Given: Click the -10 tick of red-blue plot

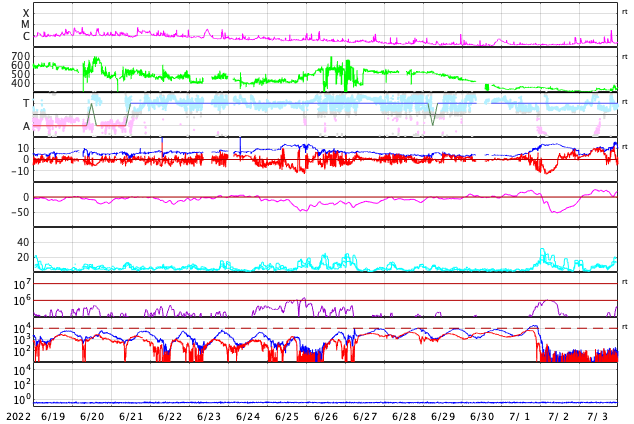Looking at the screenshot, I should point(21,171).
